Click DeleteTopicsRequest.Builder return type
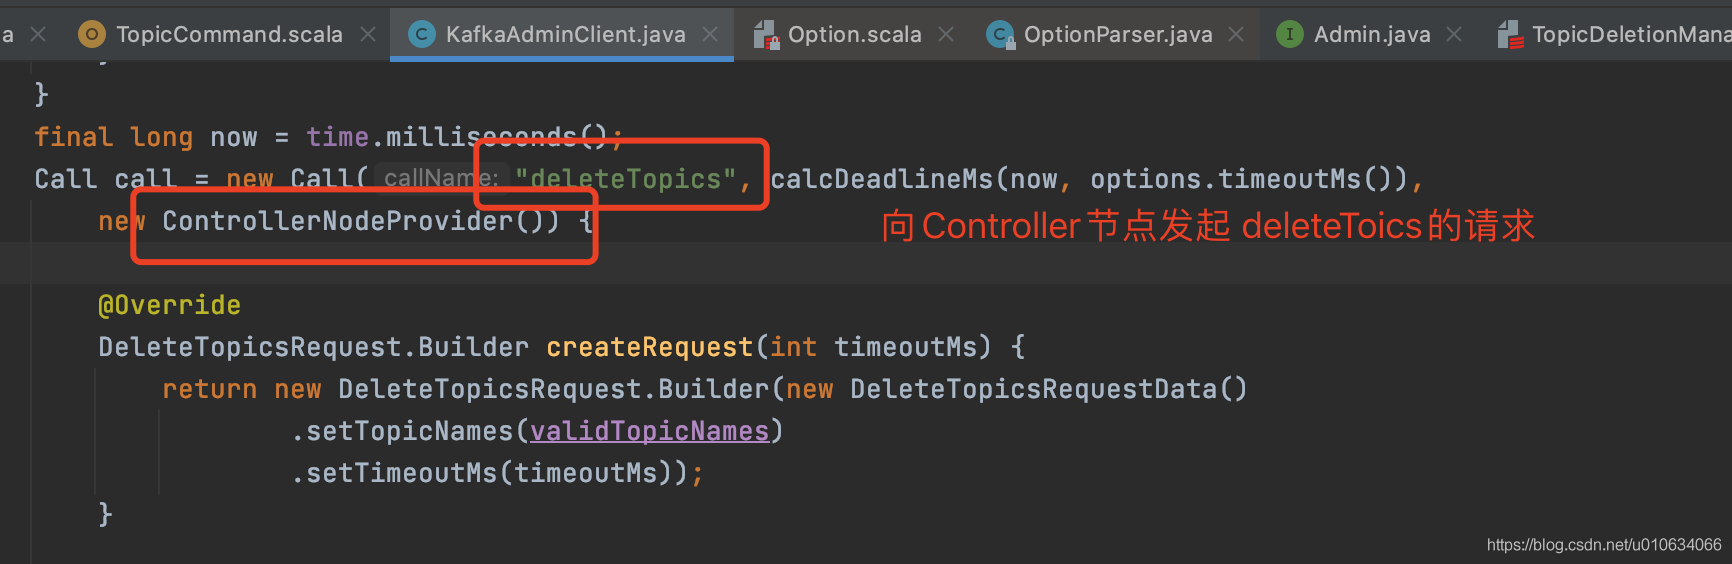The image size is (1732, 564). point(313,347)
